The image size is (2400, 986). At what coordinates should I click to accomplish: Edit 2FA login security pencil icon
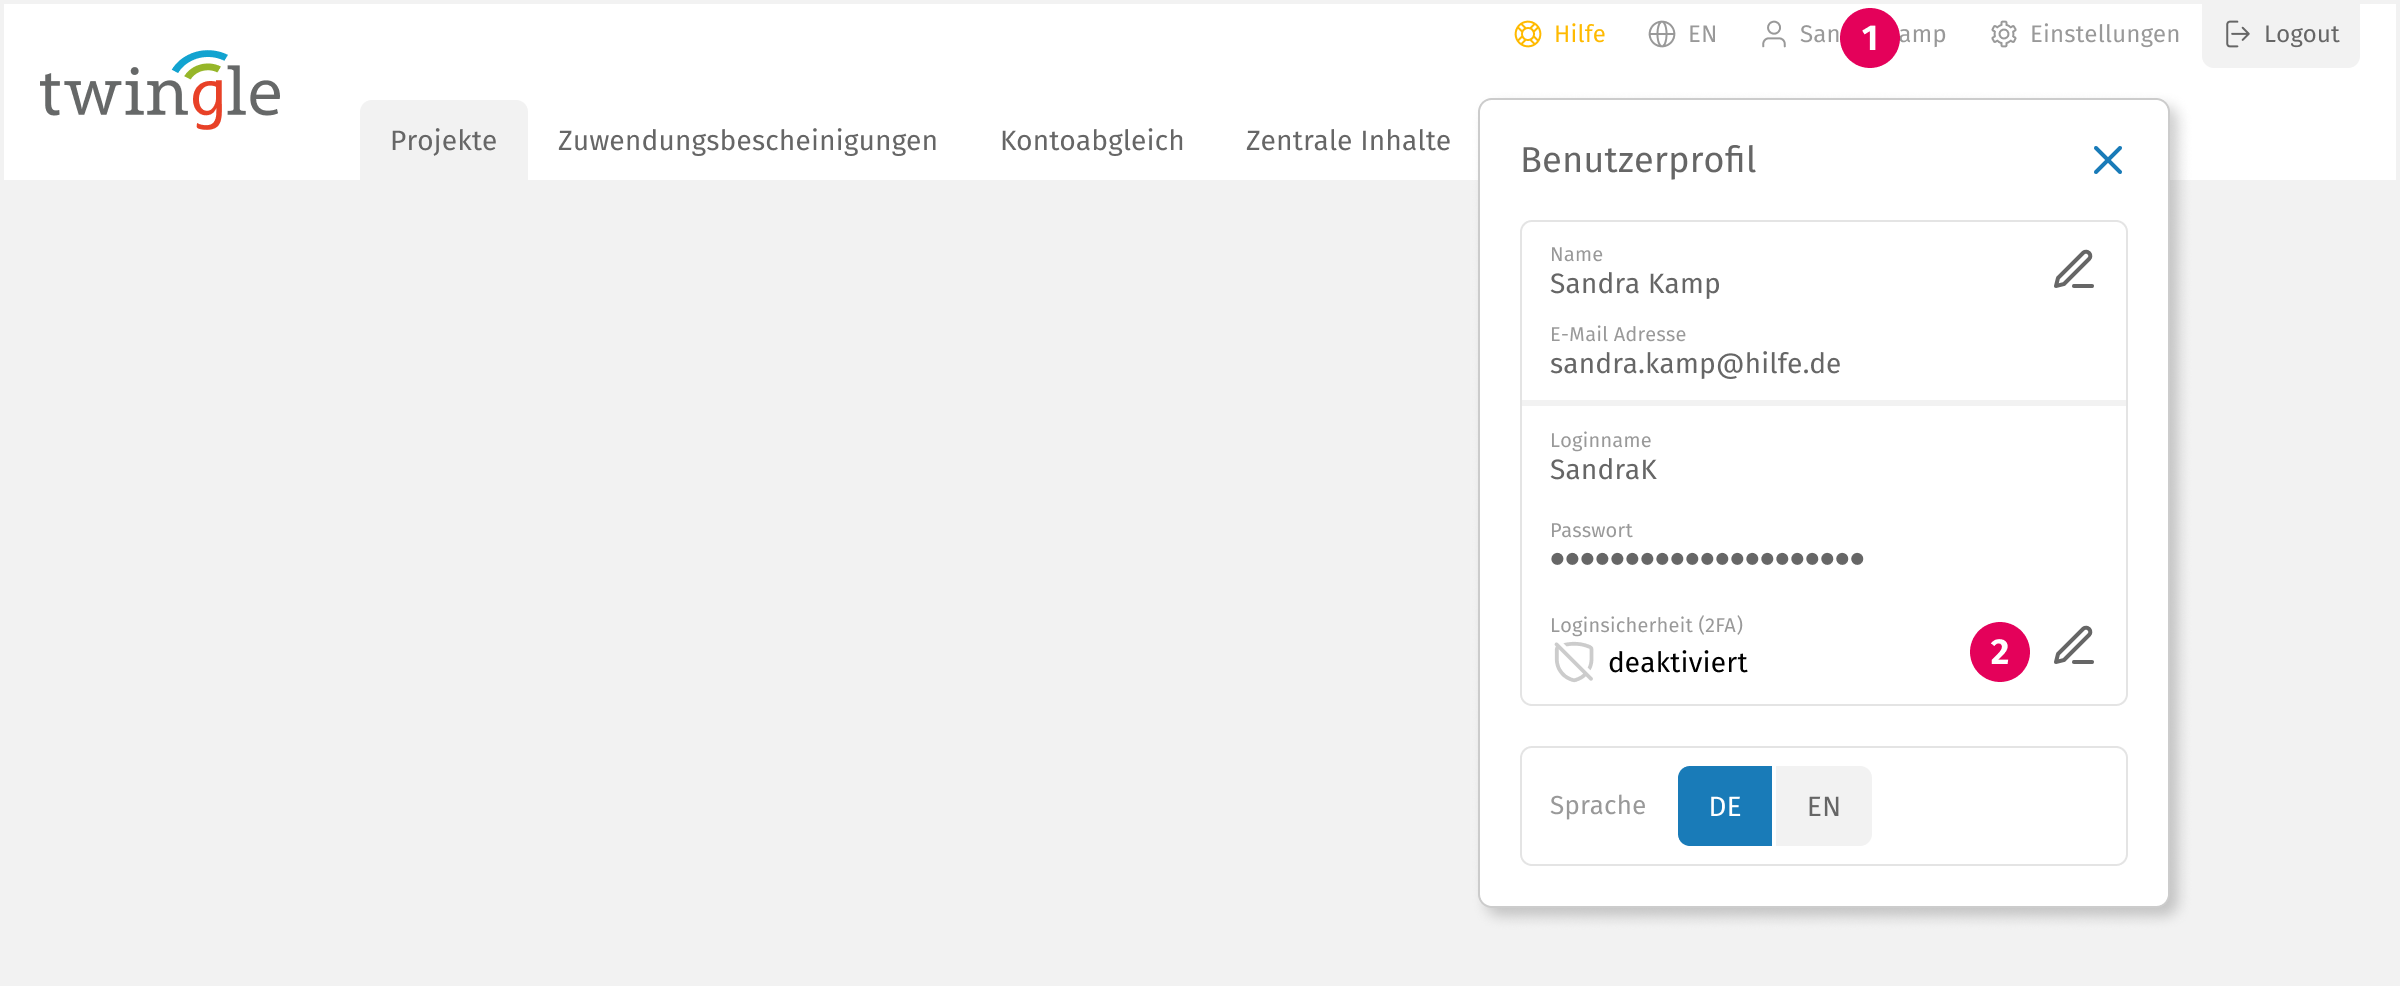(x=2073, y=646)
